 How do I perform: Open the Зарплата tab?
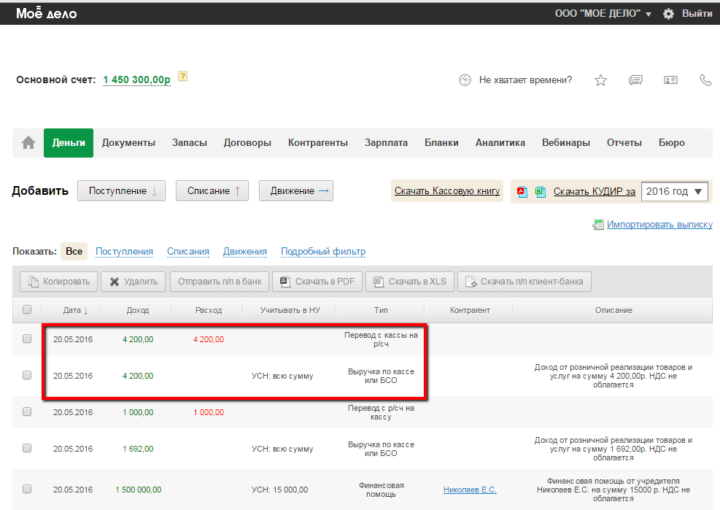click(x=386, y=143)
